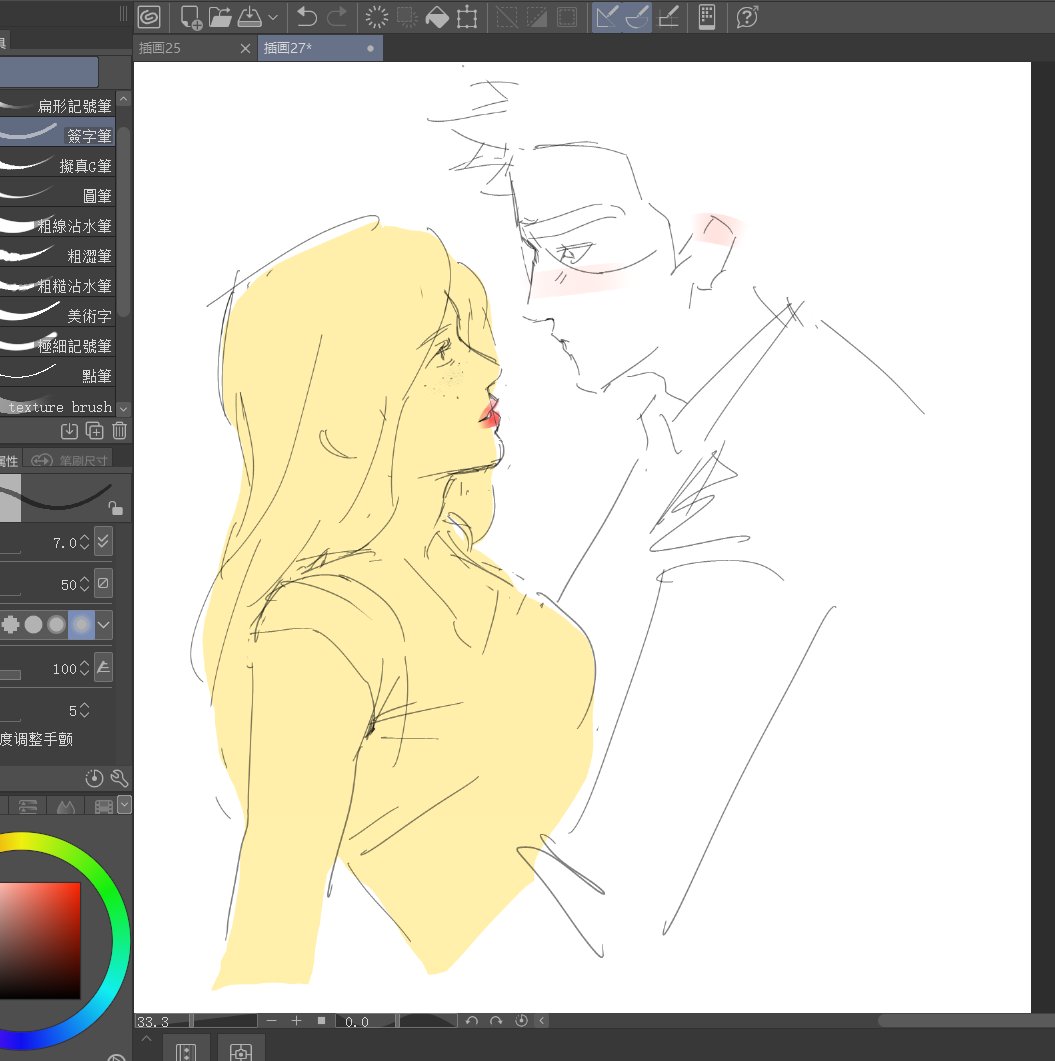Open sub tool detail wrench icon
This screenshot has width=1055, height=1061.
pos(119,778)
